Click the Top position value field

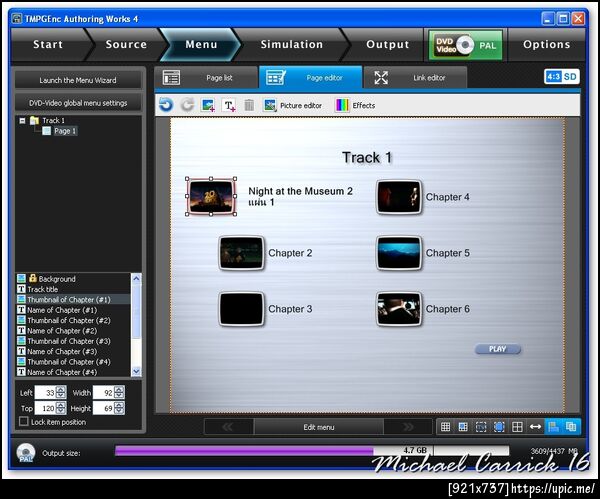[45, 408]
